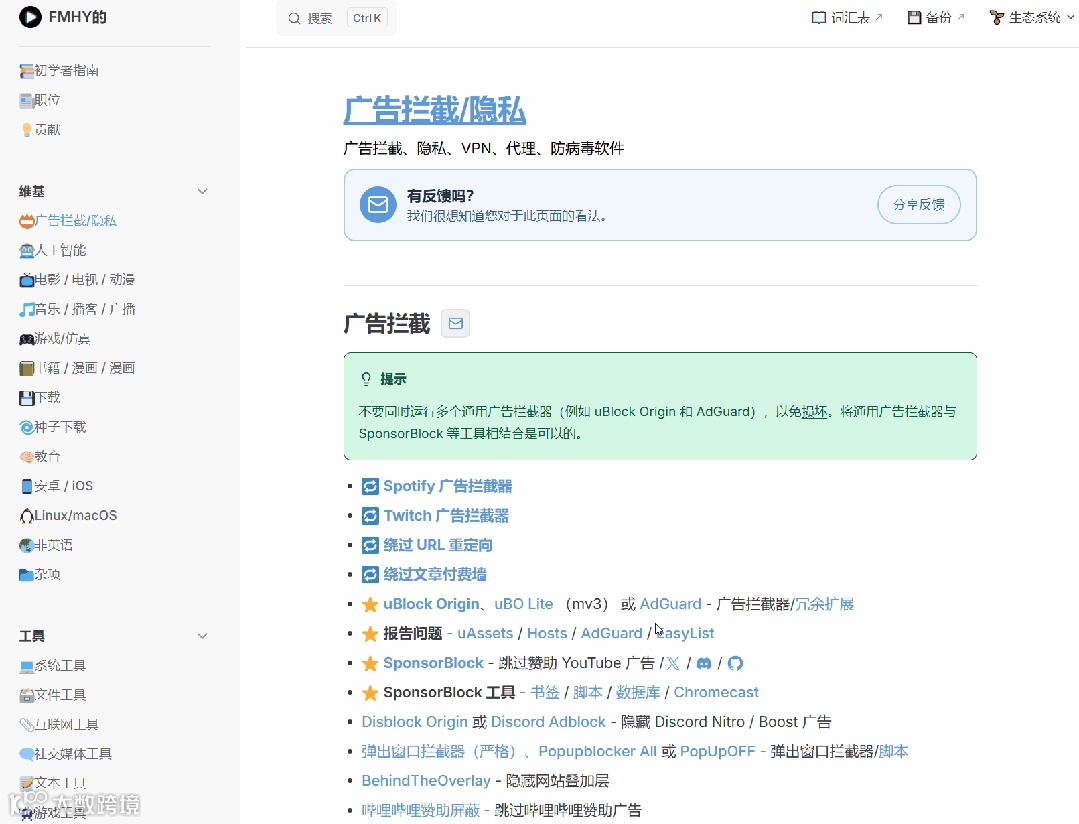Image resolution: width=1079 pixels, height=824 pixels.
Task: Click the refresh icon before Spotify 广告拦截器
Action: (370, 487)
